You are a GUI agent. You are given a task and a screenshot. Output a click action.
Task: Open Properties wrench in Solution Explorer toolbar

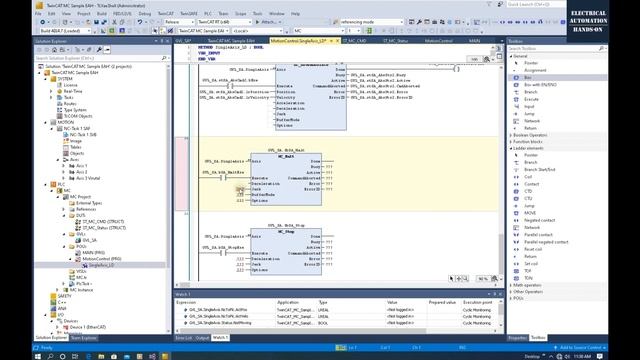tap(99, 50)
